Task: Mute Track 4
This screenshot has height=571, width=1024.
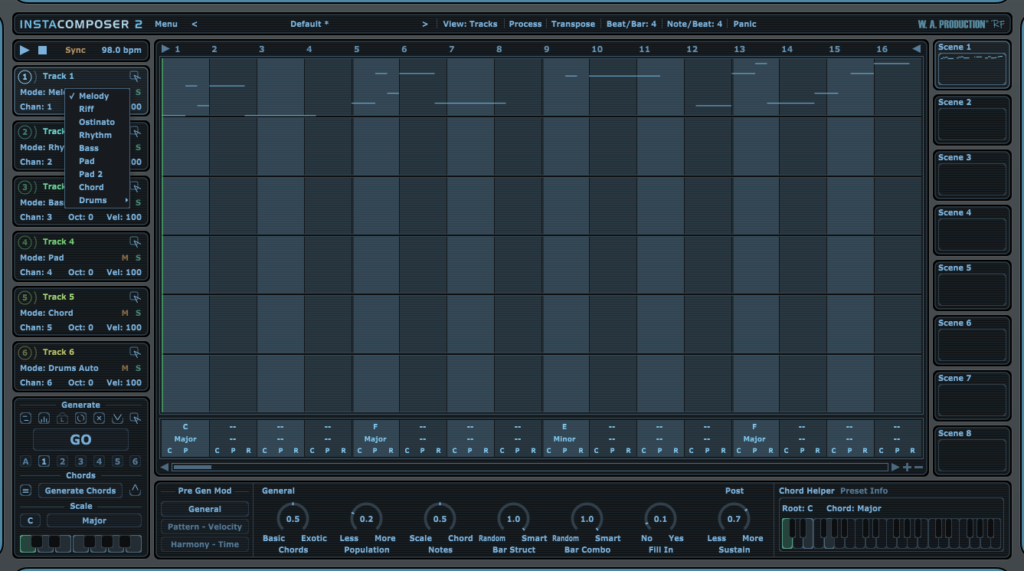Action: (x=125, y=258)
